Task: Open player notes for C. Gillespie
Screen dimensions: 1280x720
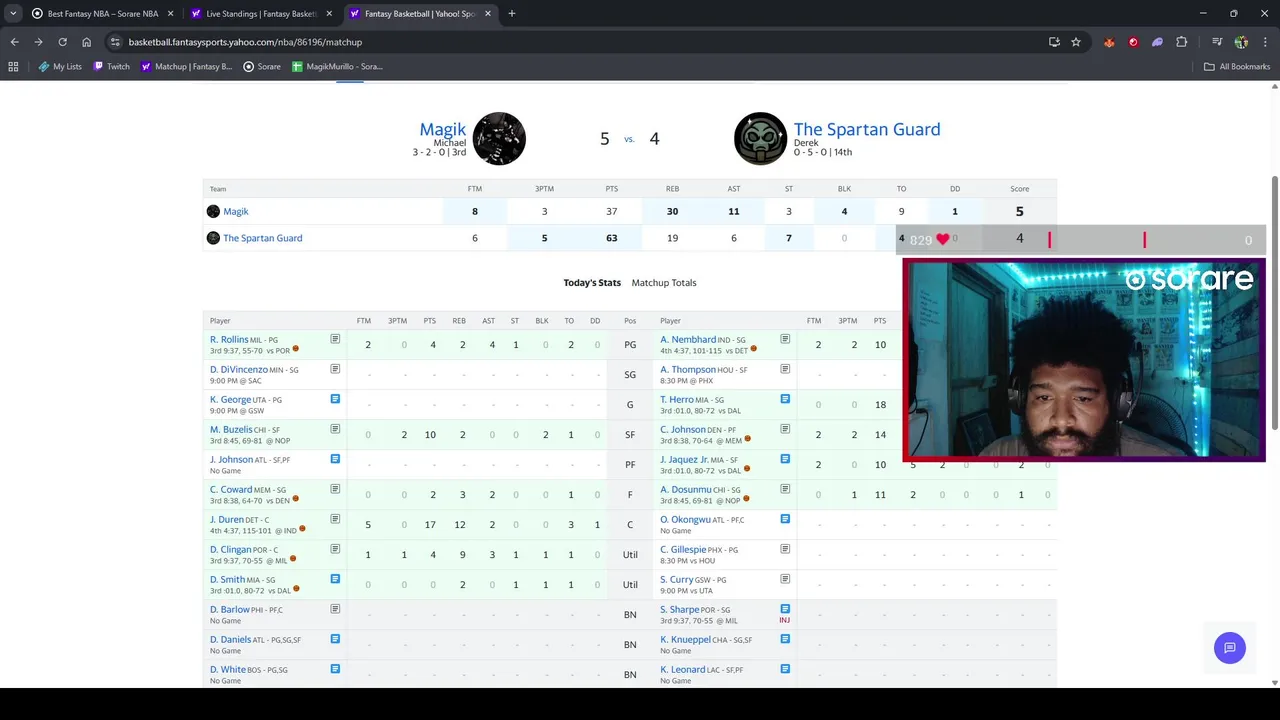Action: coord(785,549)
